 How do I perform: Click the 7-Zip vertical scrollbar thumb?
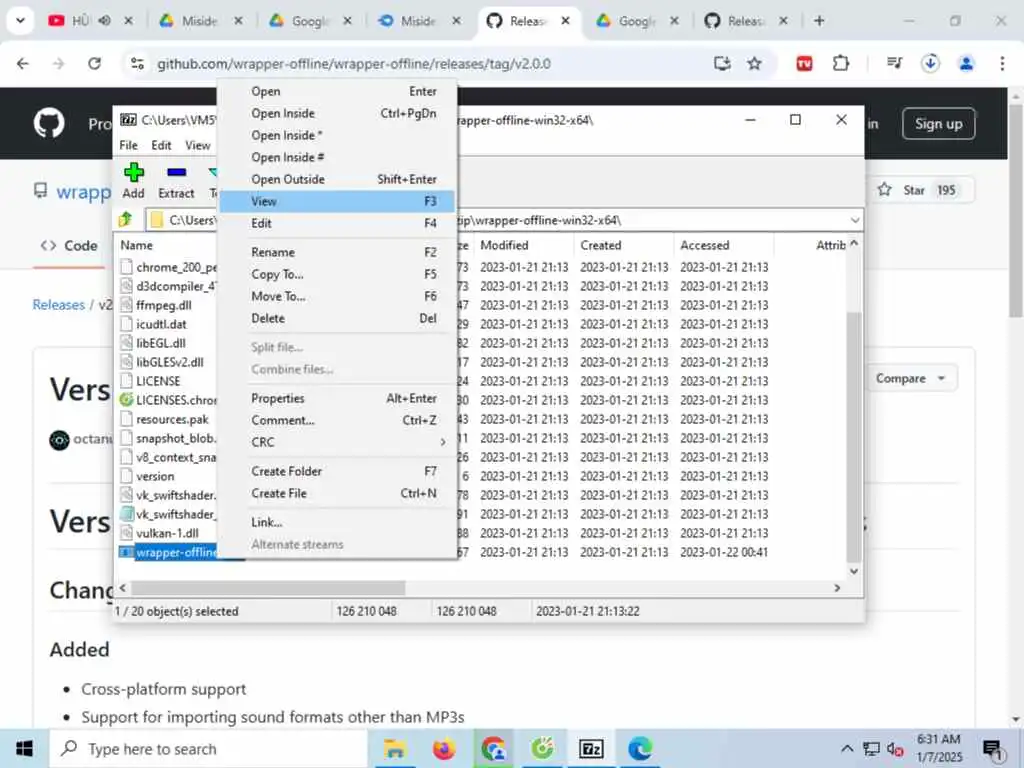point(854,436)
